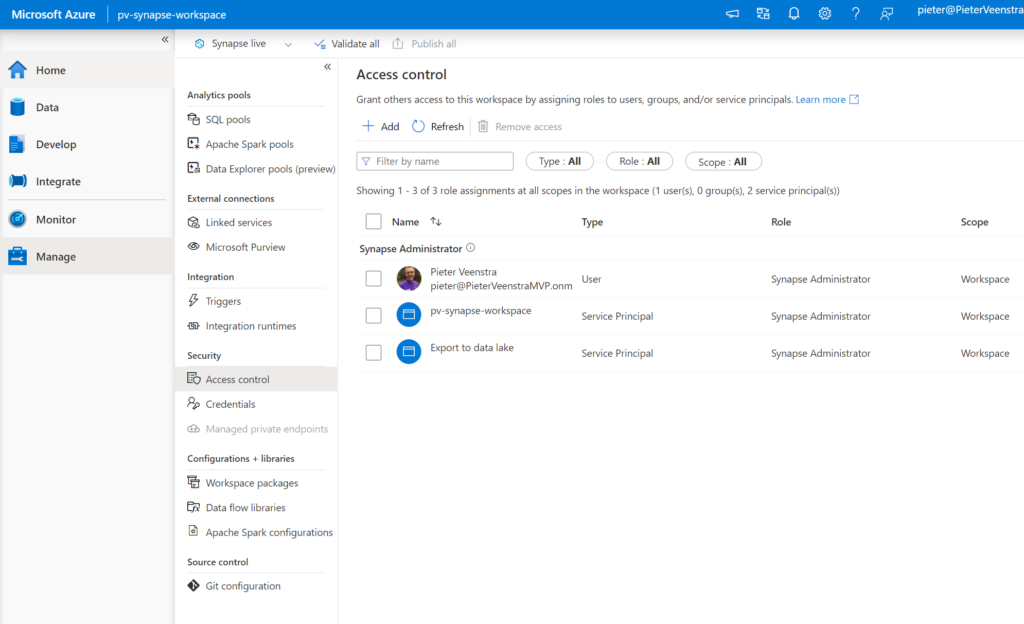Open feedback person icon in header
The height and width of the screenshot is (624, 1024).
click(886, 14)
